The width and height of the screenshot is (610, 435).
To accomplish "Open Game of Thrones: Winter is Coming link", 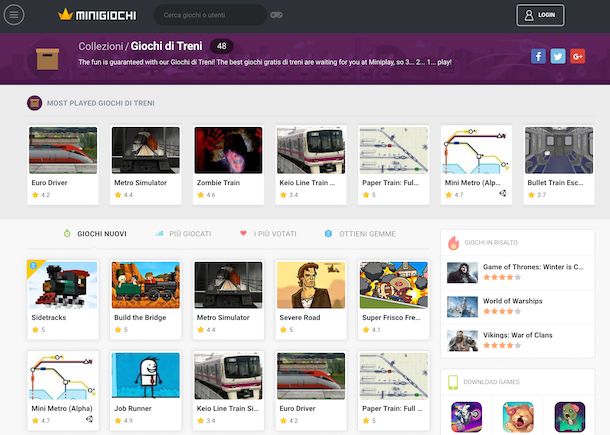I will (533, 267).
